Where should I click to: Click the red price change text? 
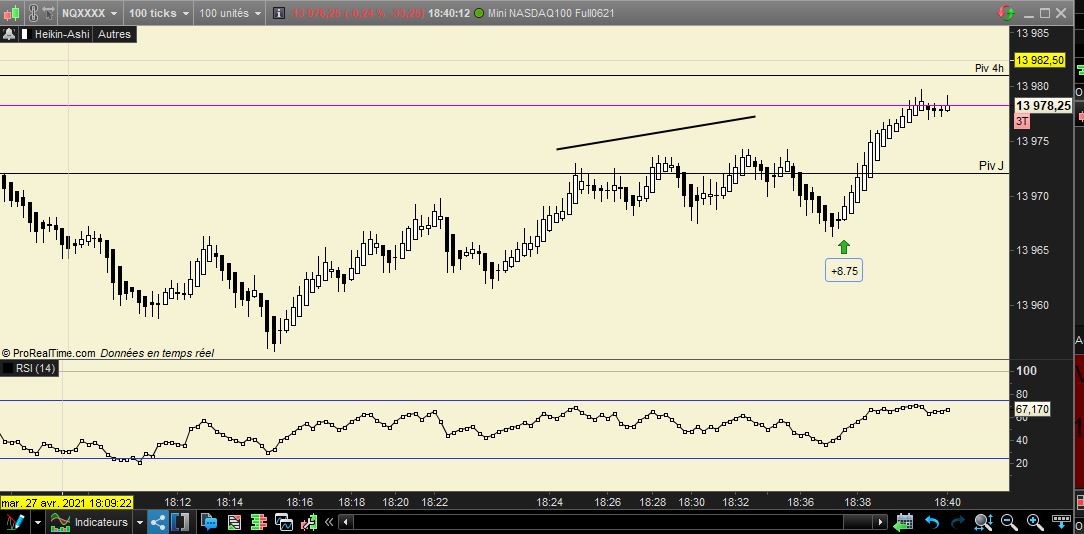(357, 13)
